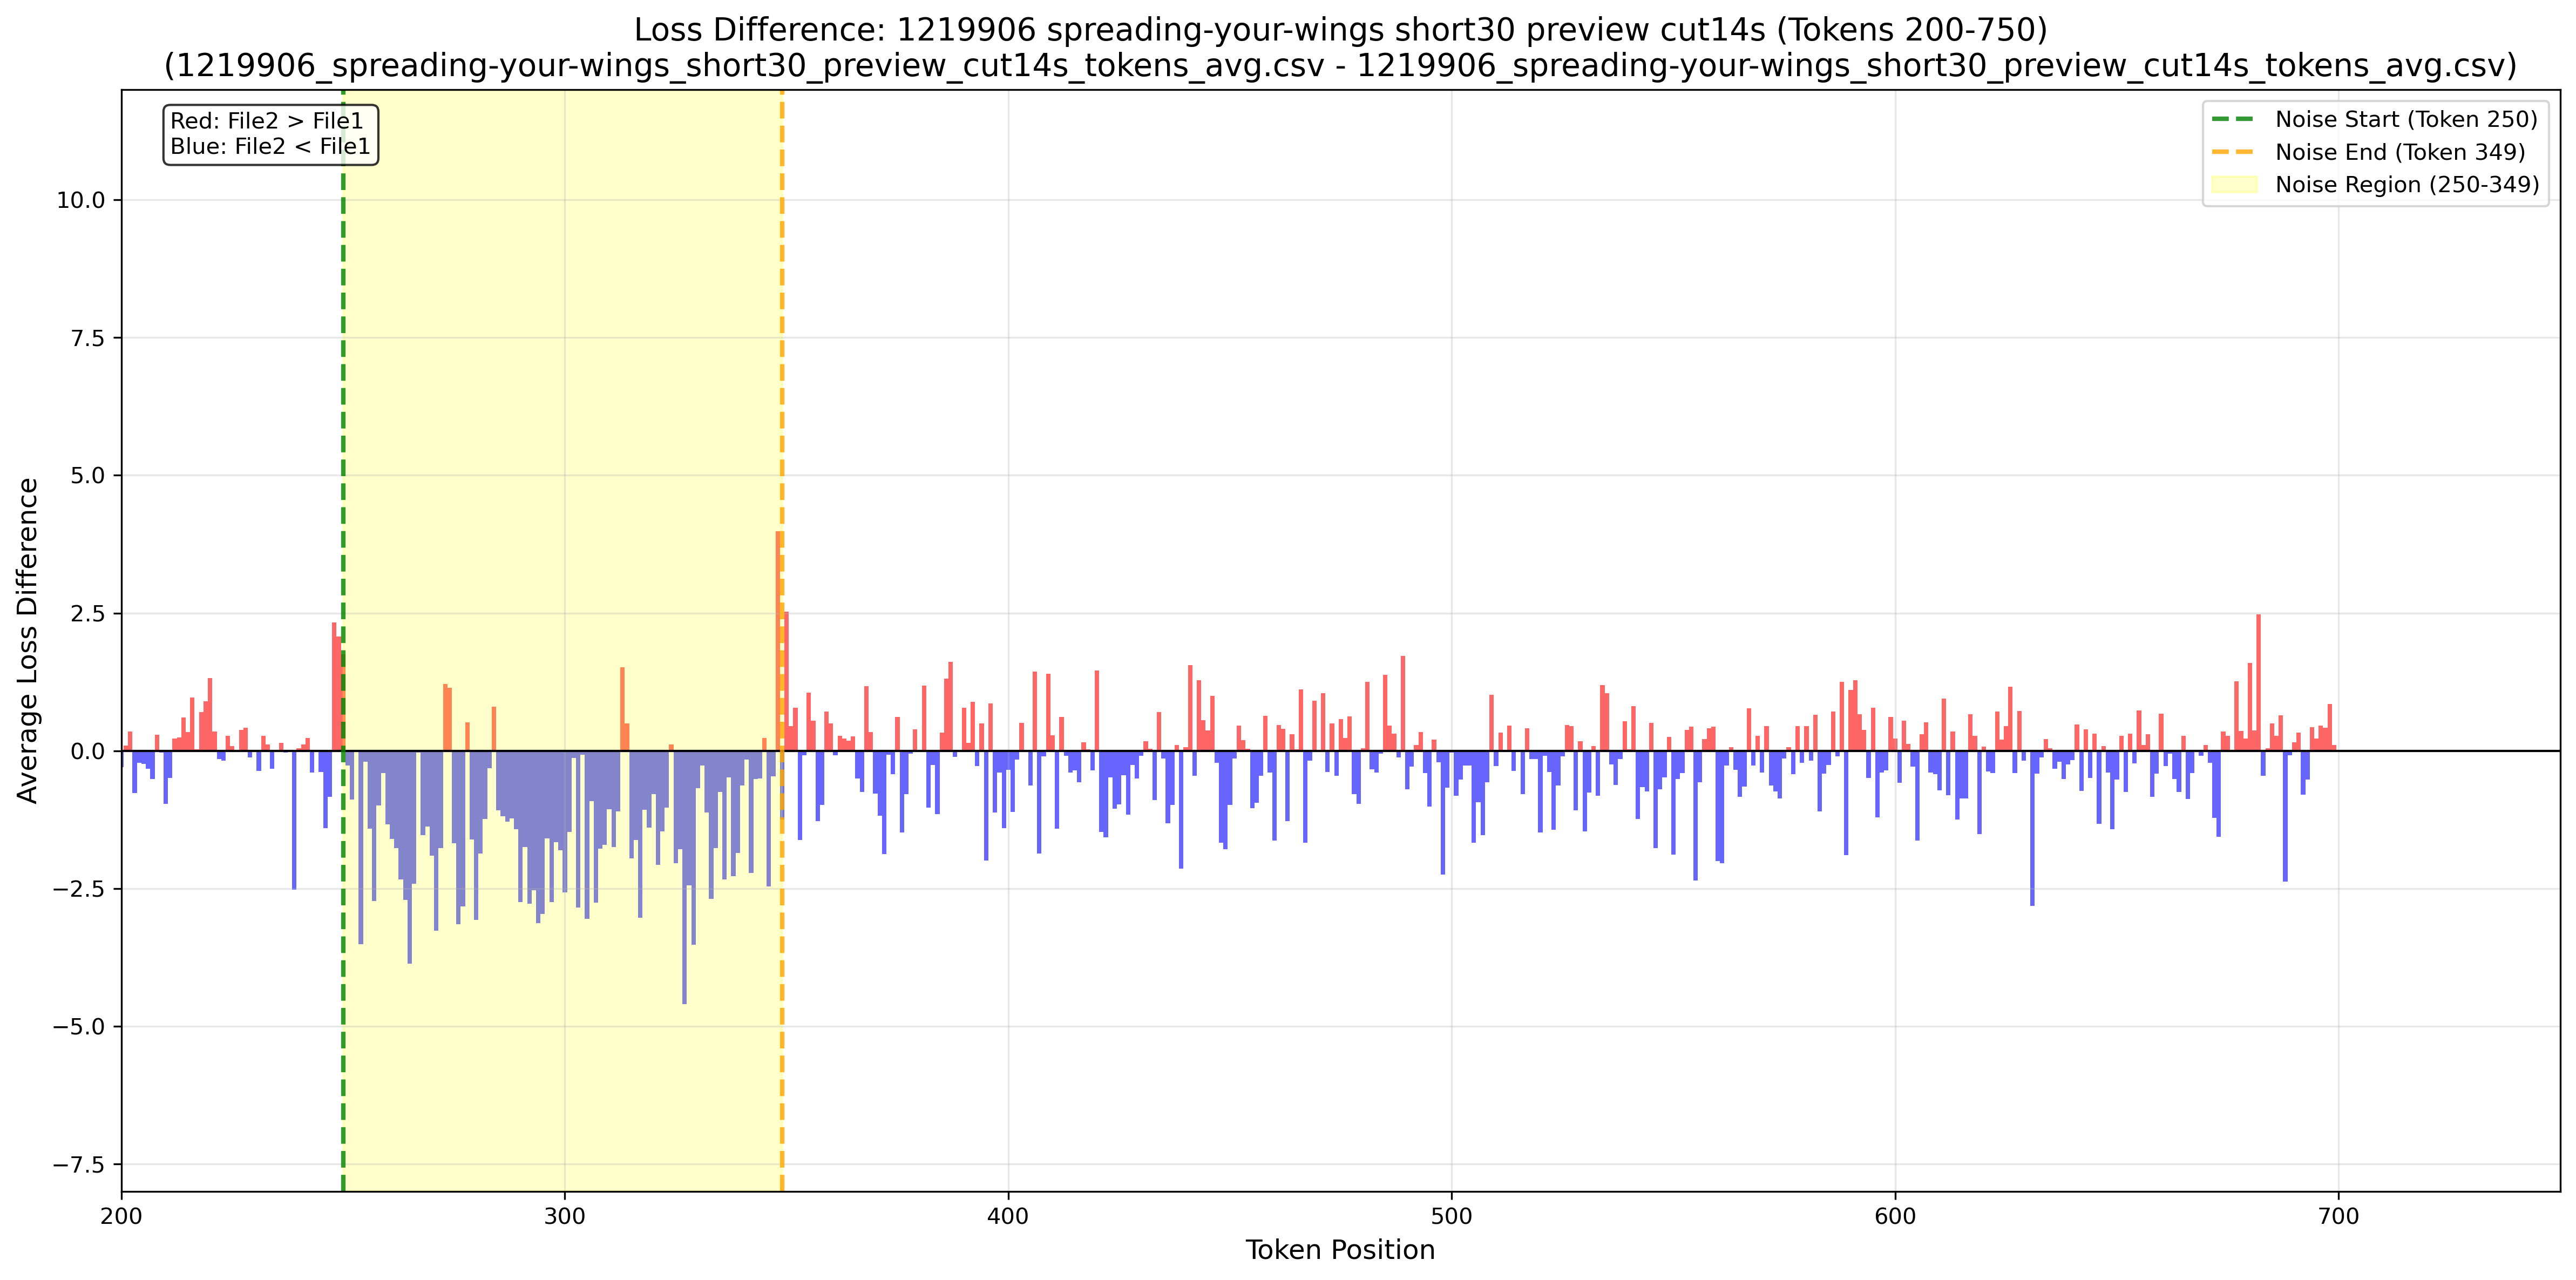Screen dimensions: 2576x1280
Task: Click the x-axis tick label 400
Action: point(1008,1216)
